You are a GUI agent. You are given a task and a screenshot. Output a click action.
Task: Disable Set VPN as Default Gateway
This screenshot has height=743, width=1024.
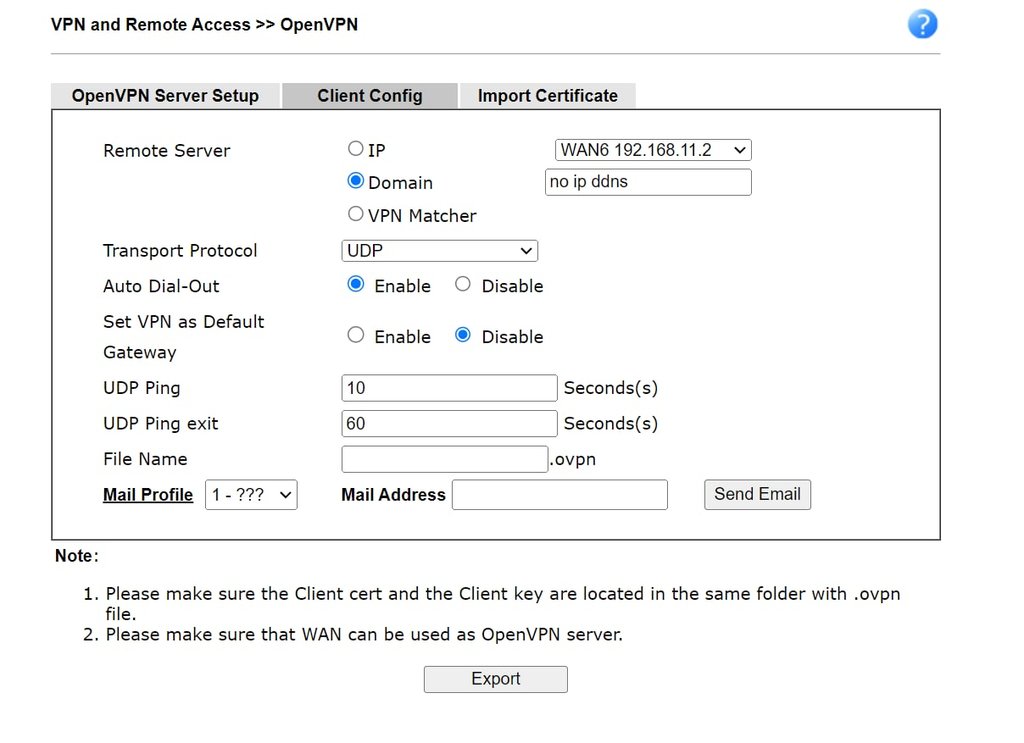coord(462,335)
